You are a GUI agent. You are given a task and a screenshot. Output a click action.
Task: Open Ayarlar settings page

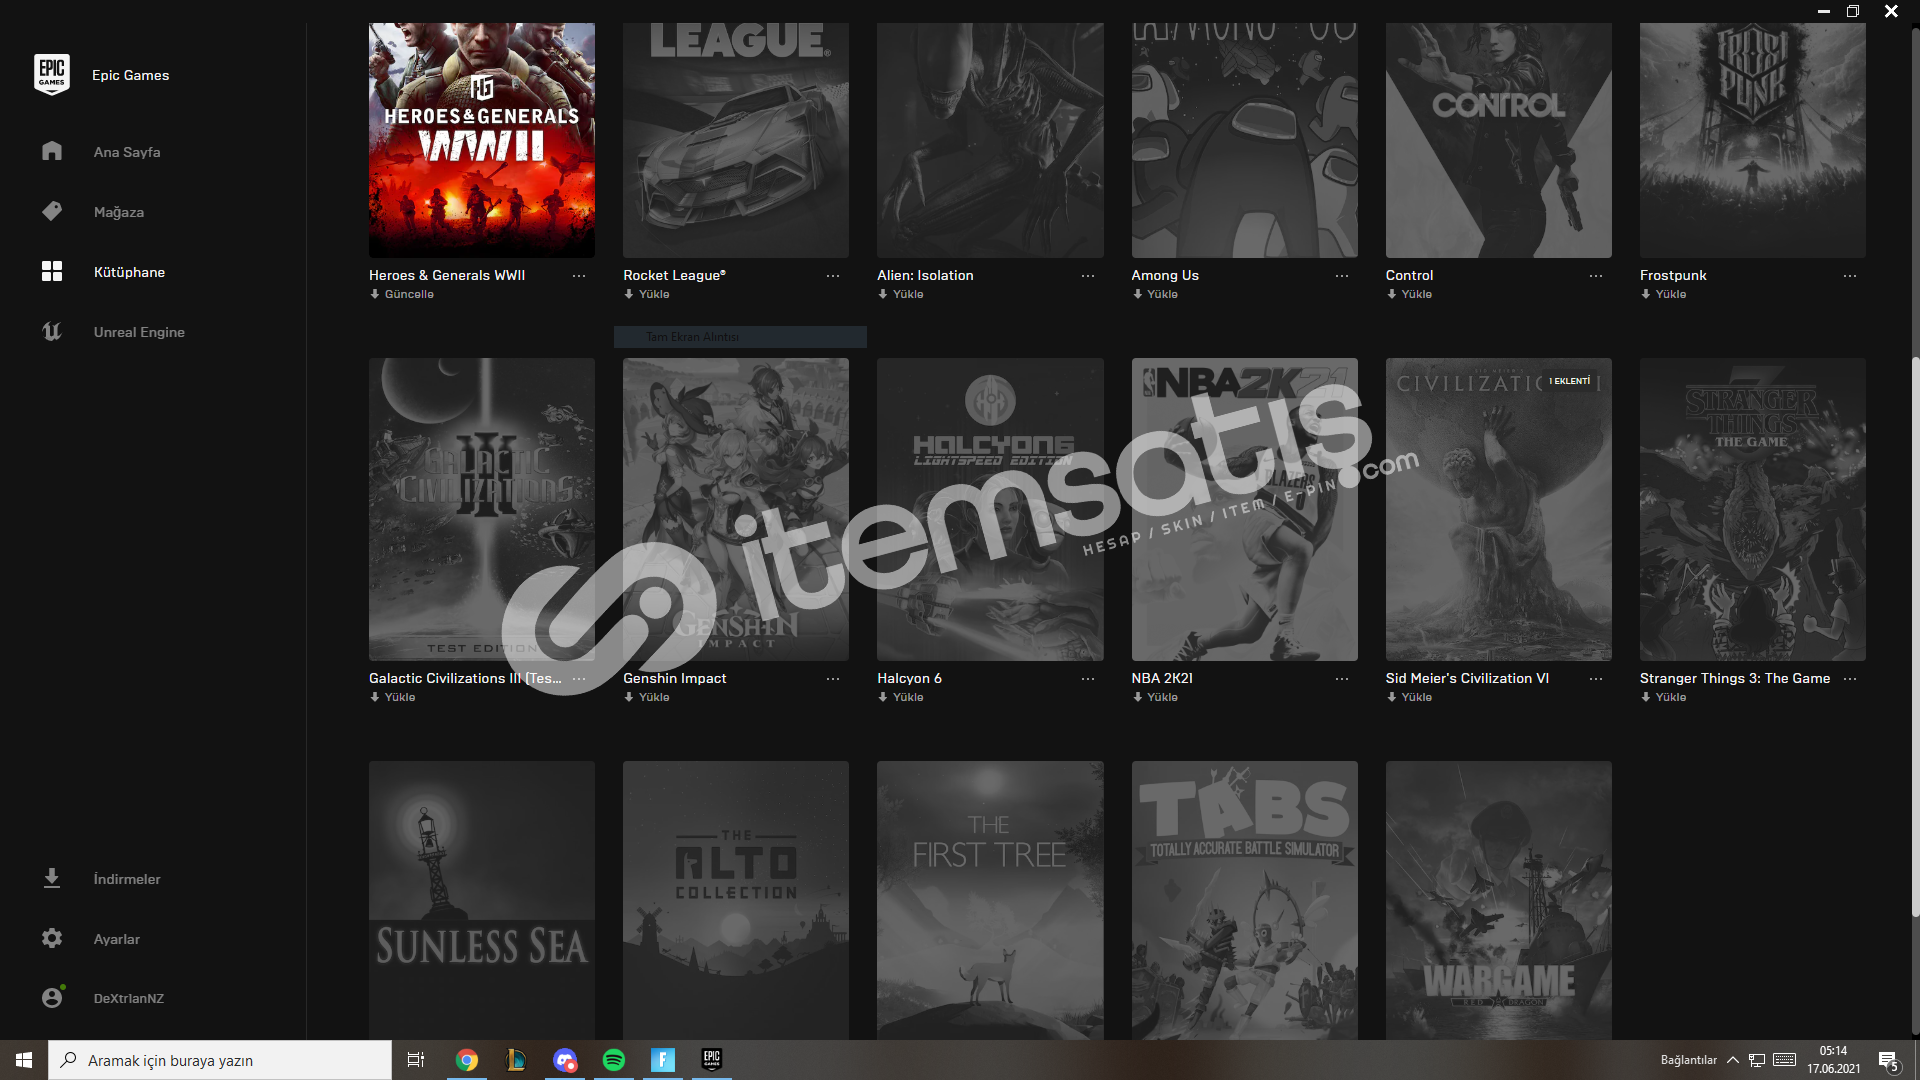pyautogui.click(x=117, y=939)
